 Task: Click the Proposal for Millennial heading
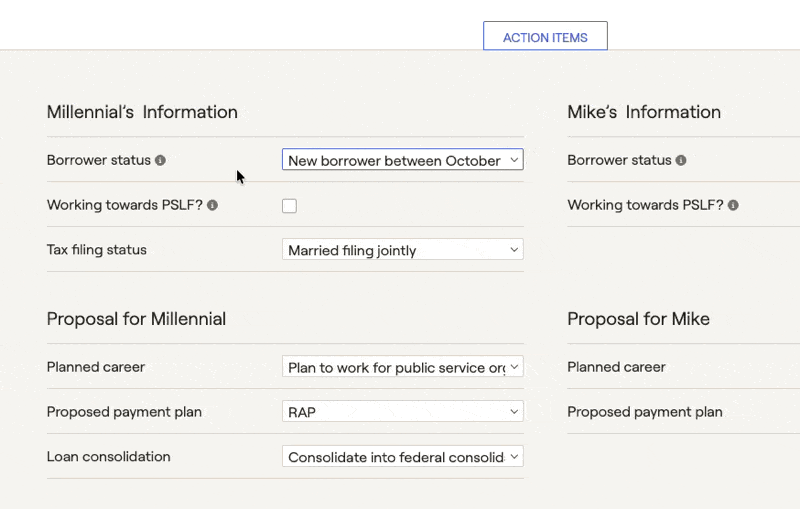click(136, 319)
